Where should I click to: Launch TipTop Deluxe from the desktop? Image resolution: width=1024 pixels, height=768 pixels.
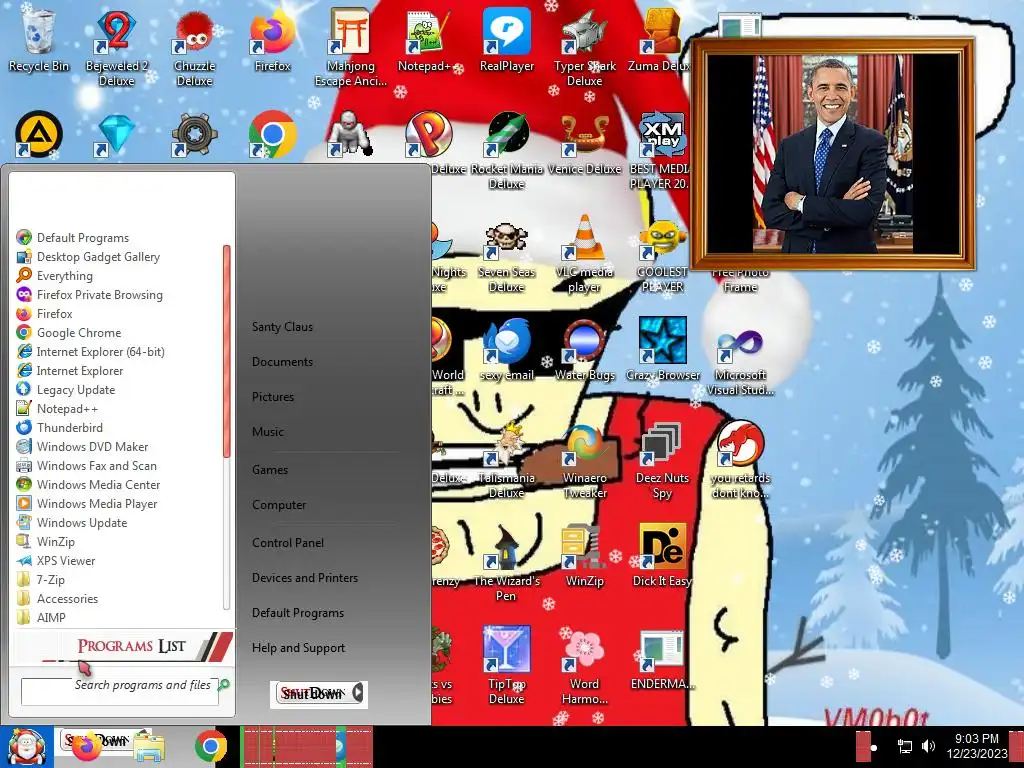507,665
